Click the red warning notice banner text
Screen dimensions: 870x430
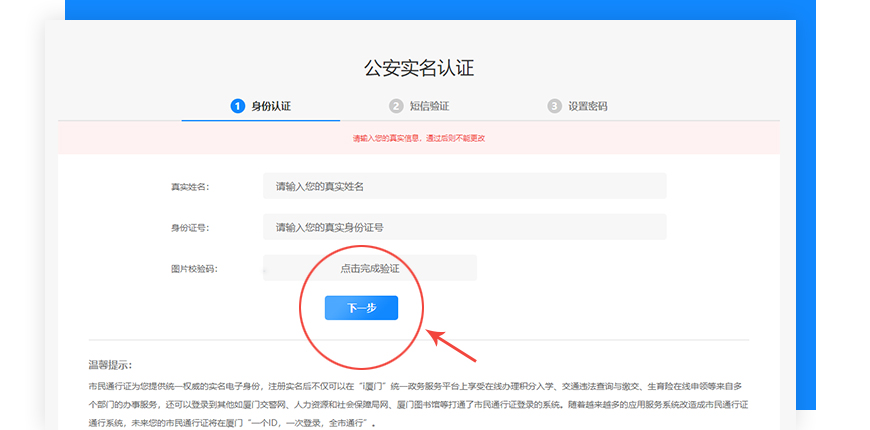pyautogui.click(x=419, y=138)
